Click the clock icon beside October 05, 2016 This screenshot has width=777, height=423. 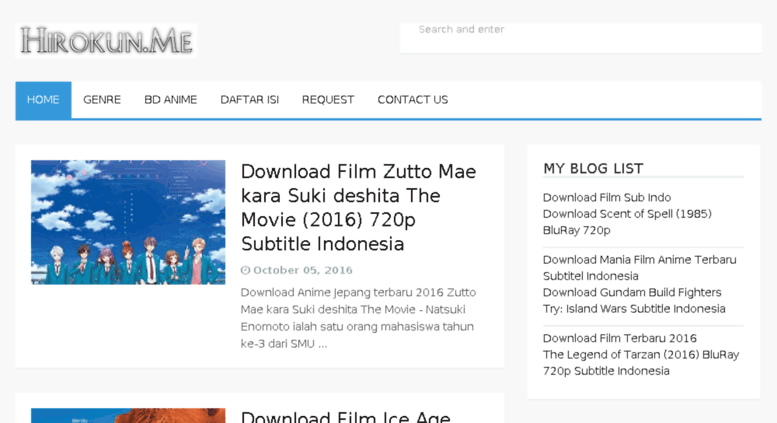pyautogui.click(x=245, y=270)
